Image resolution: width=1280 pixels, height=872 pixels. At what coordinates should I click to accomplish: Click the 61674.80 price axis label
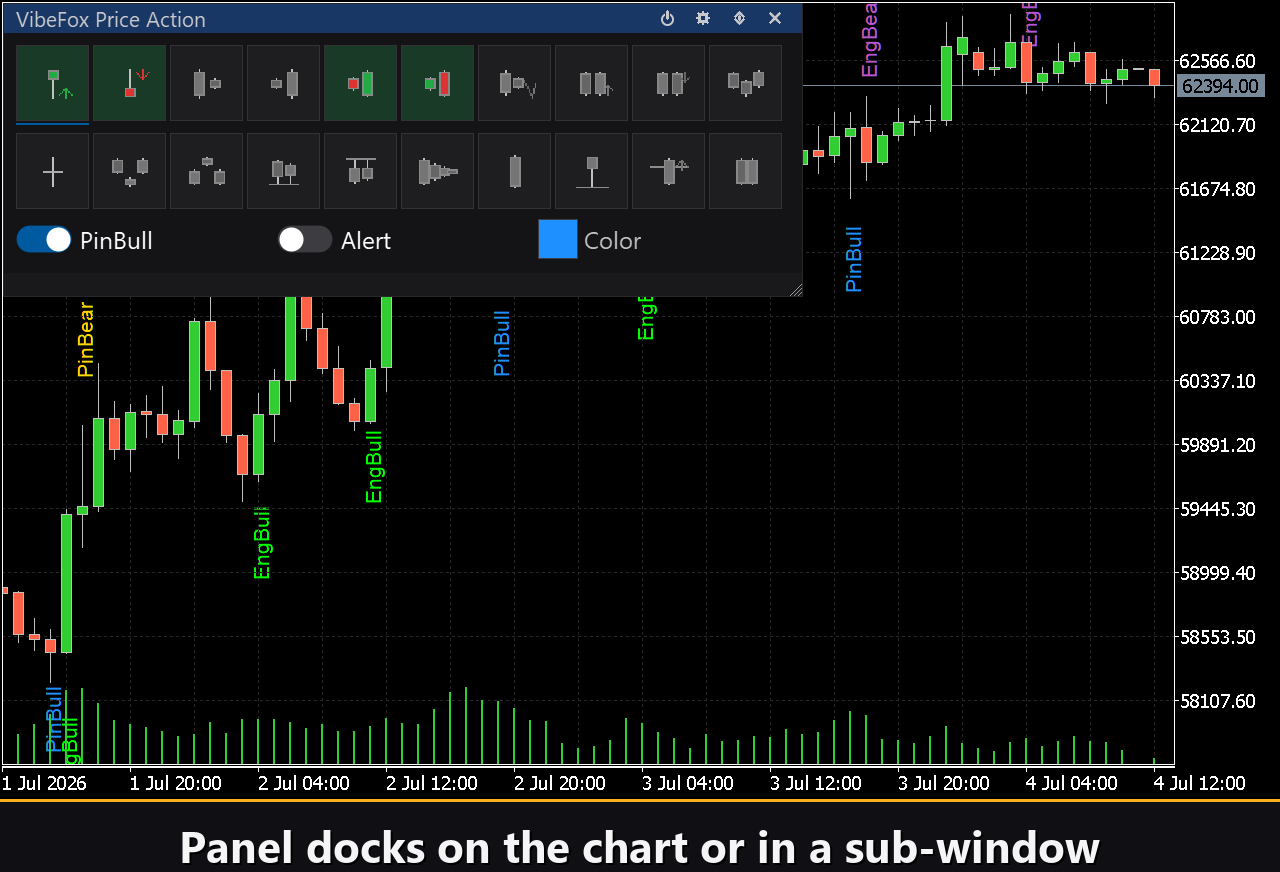tap(1218, 189)
